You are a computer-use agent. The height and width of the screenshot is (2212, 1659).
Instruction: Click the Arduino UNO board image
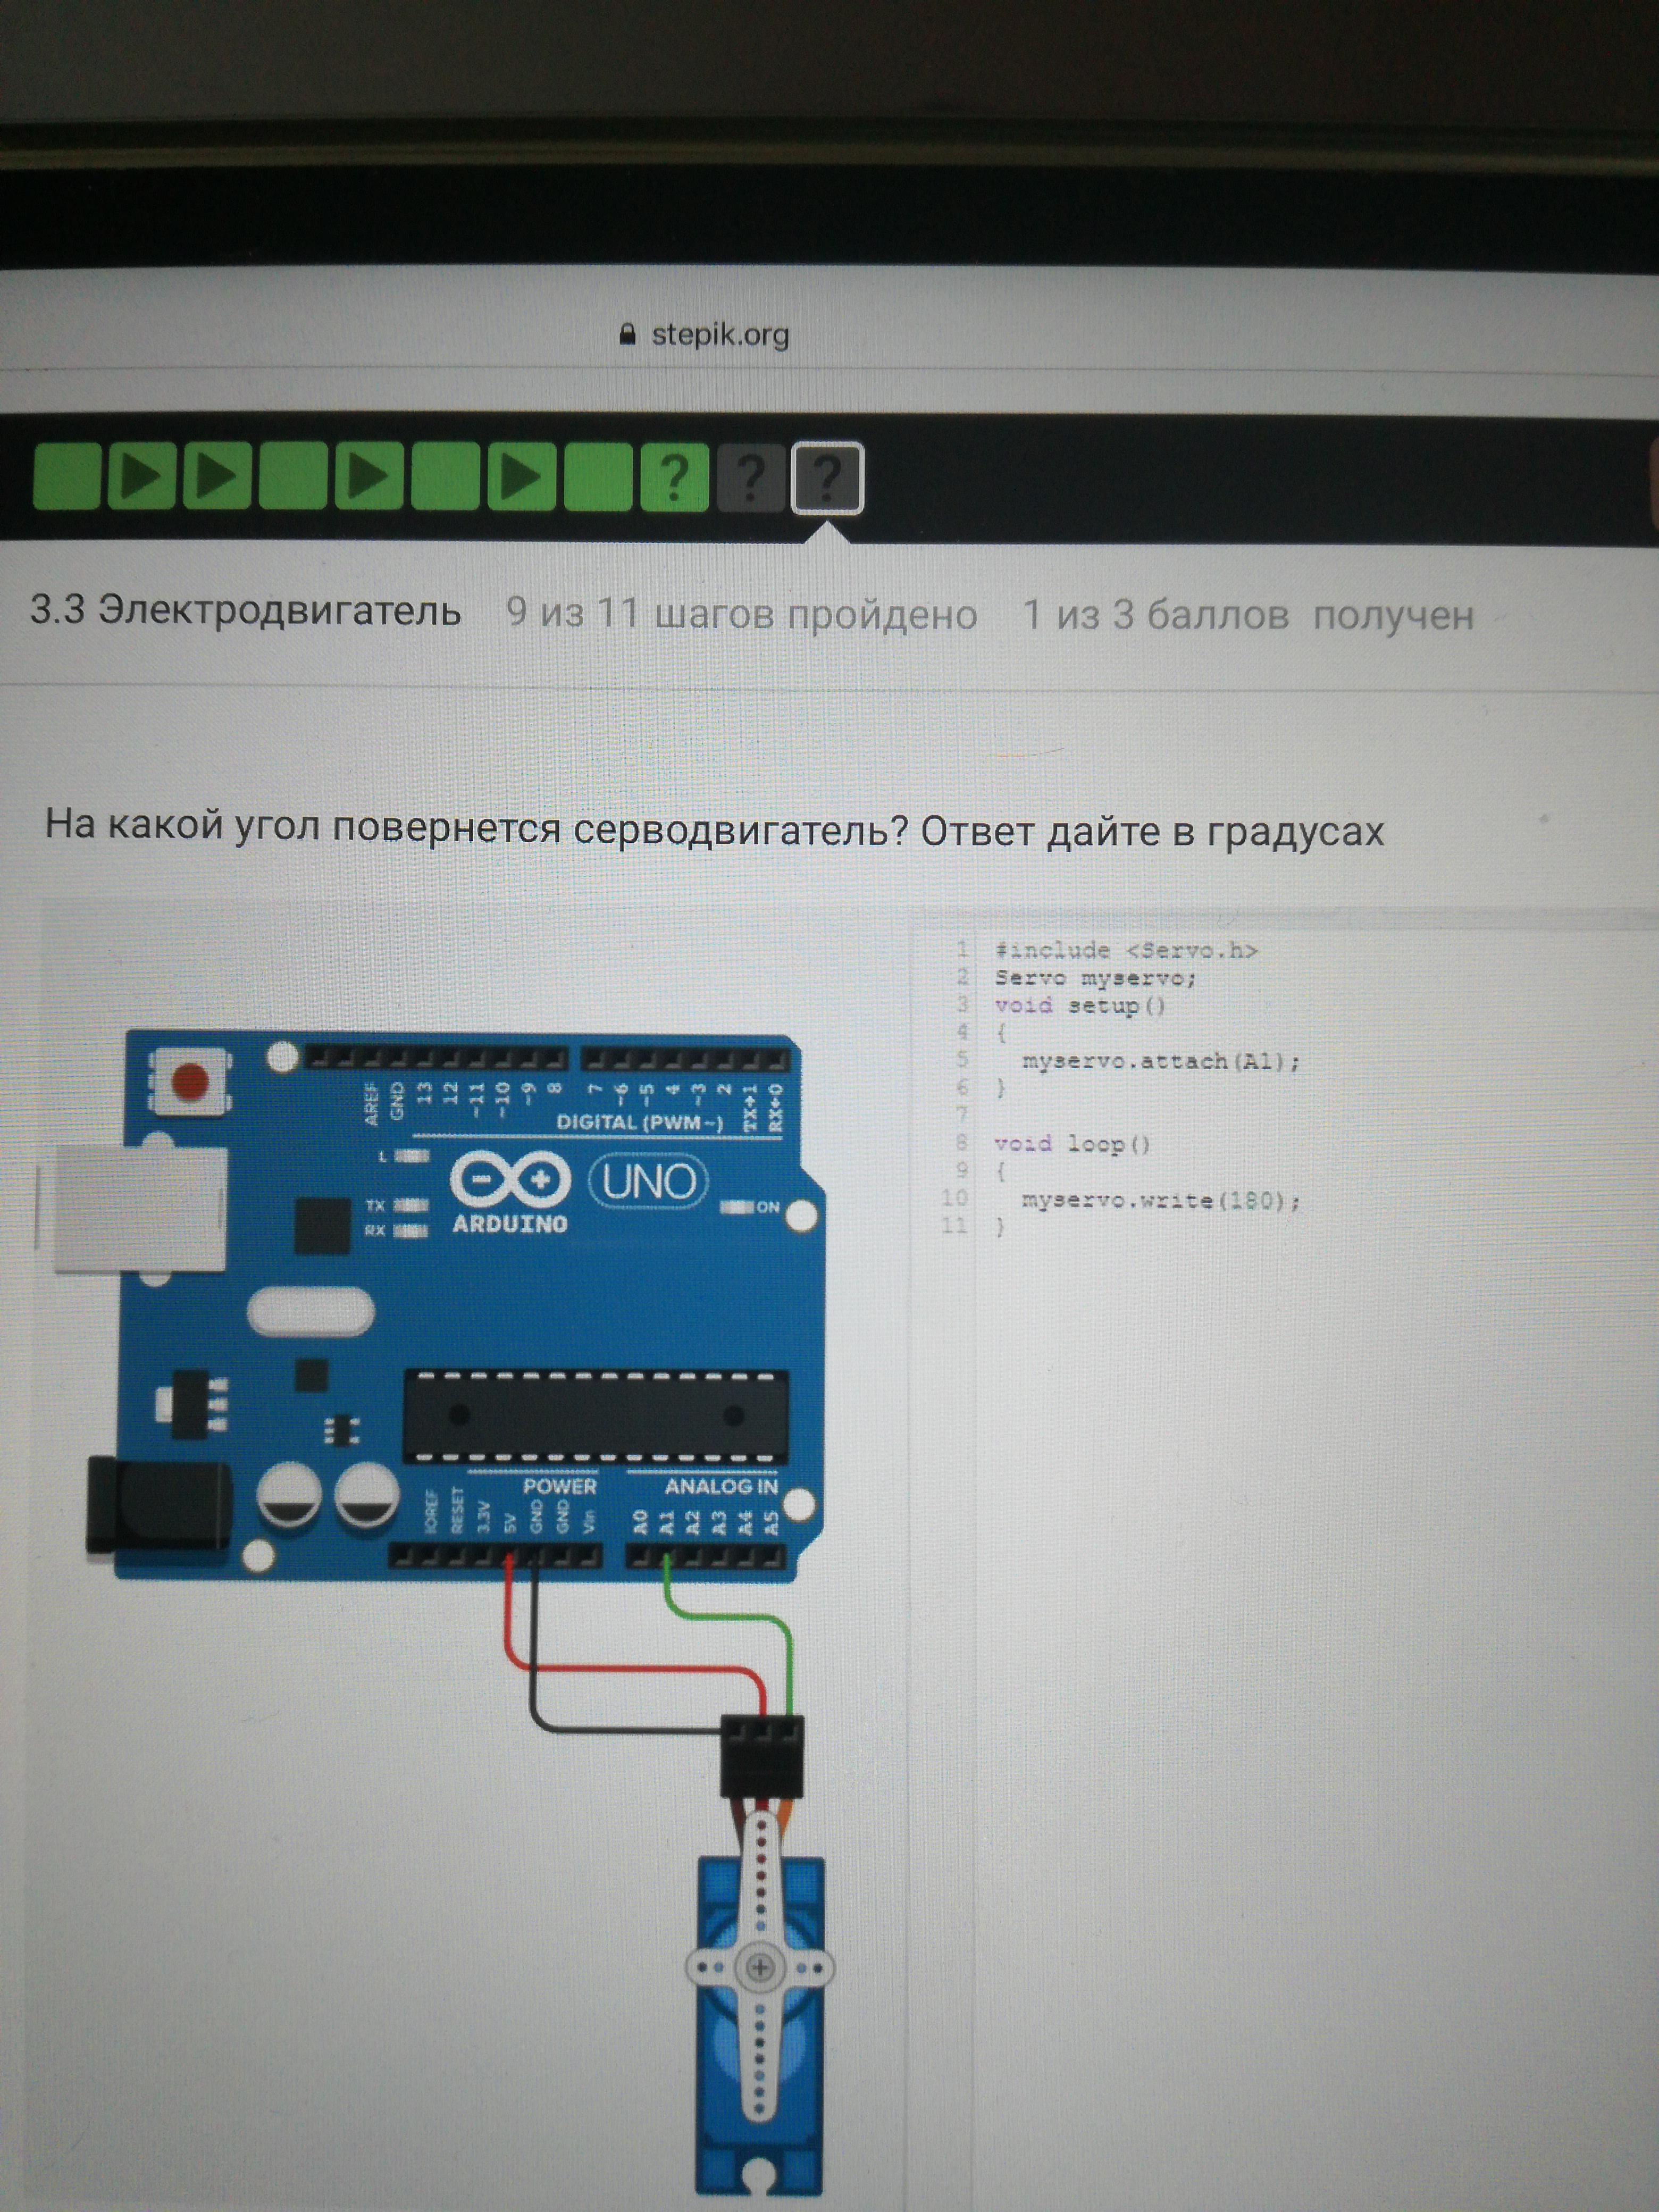470,1300
